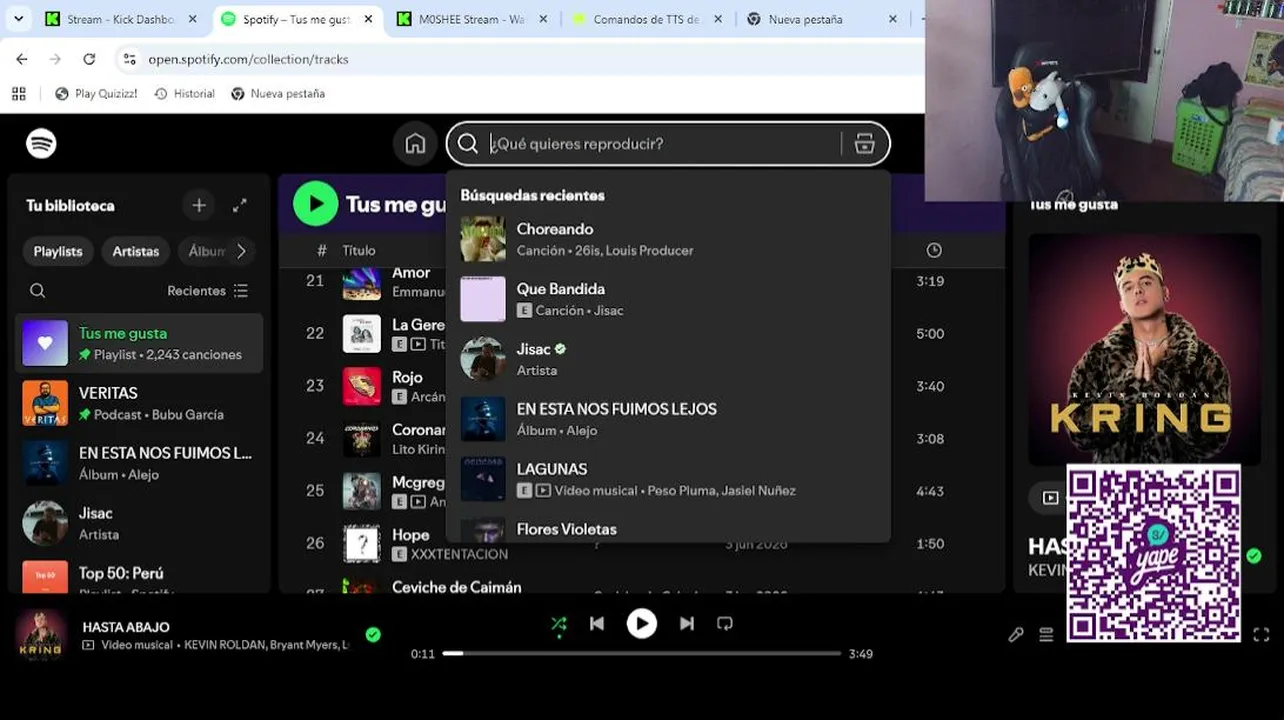
Task: Toggle repeat mode
Action: [725, 624]
